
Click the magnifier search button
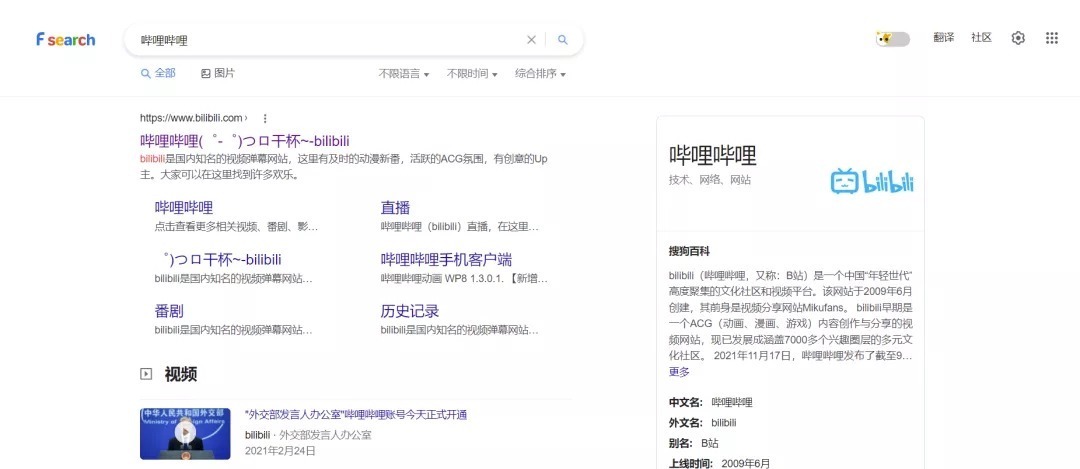pyautogui.click(x=563, y=40)
